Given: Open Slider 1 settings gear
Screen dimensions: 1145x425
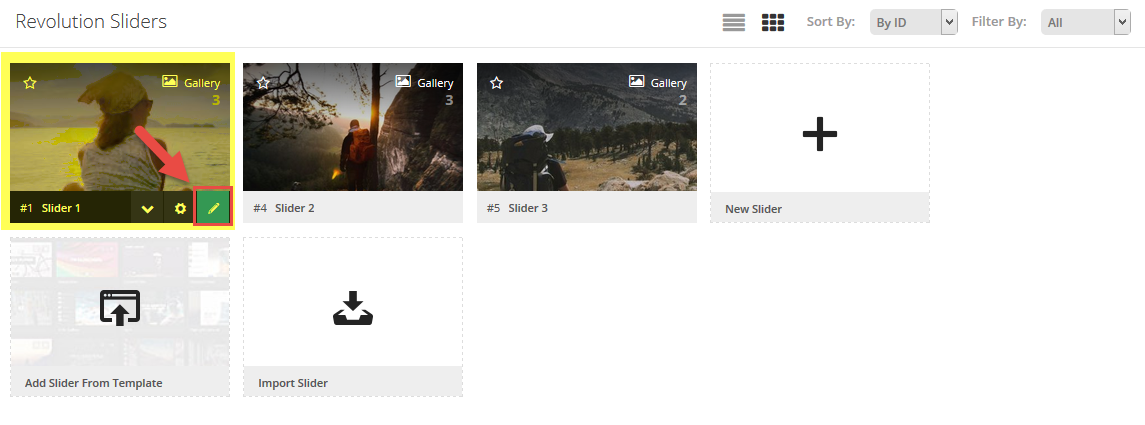Looking at the screenshot, I should pyautogui.click(x=180, y=209).
